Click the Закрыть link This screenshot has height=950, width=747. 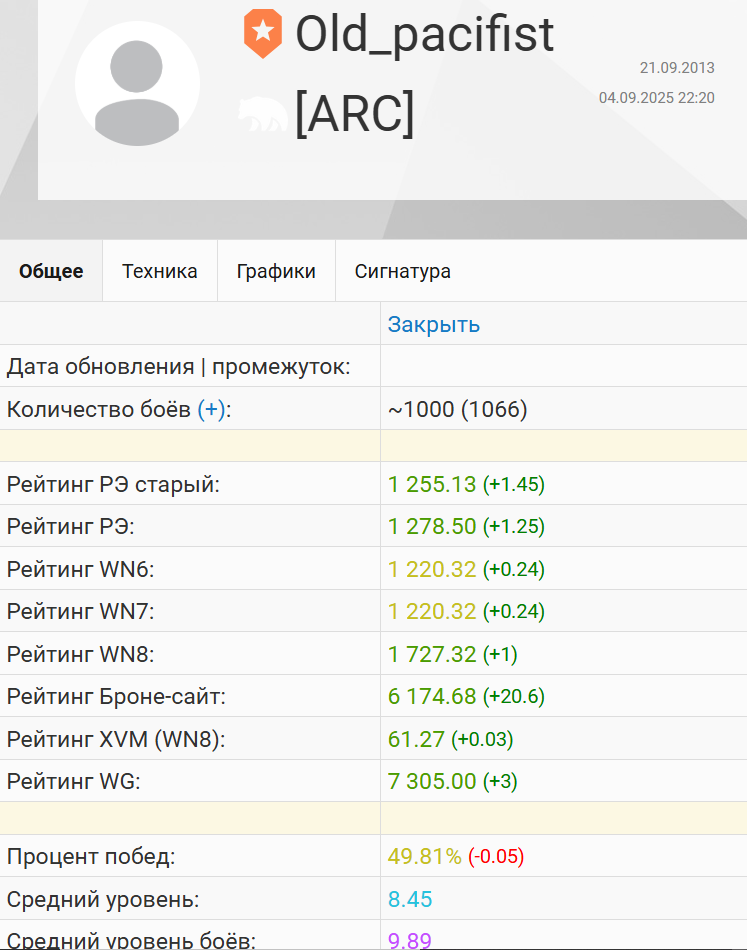pyautogui.click(x=434, y=324)
